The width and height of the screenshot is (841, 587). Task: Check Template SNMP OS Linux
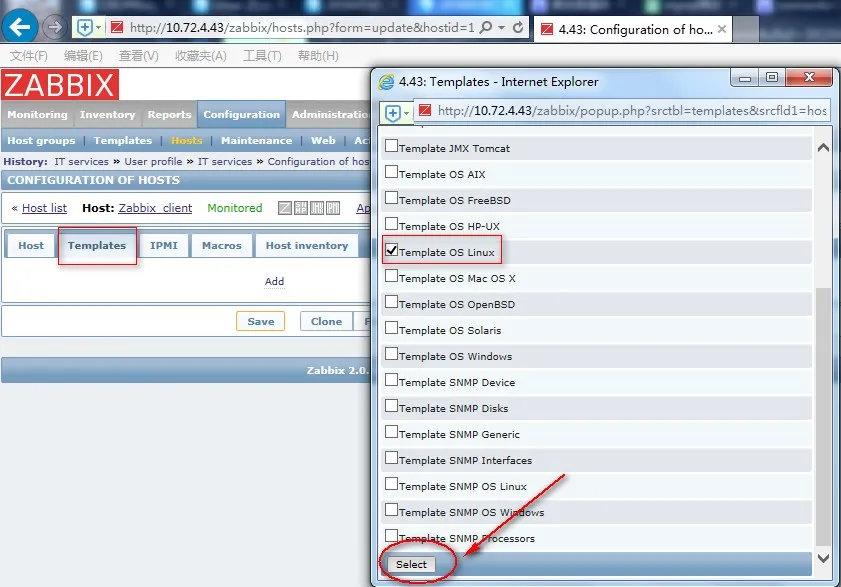click(392, 484)
